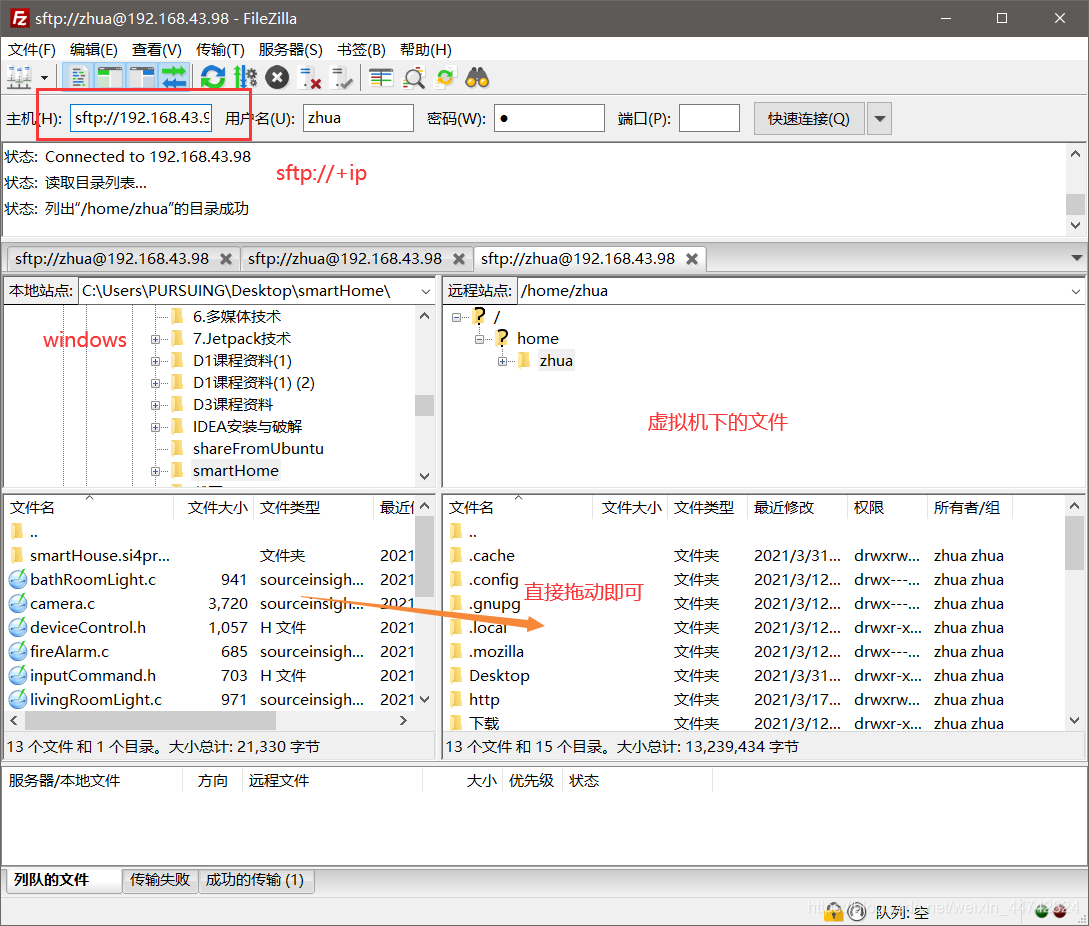Image resolution: width=1089 pixels, height=926 pixels.
Task: Collapse the remote root / node
Action: click(x=456, y=317)
